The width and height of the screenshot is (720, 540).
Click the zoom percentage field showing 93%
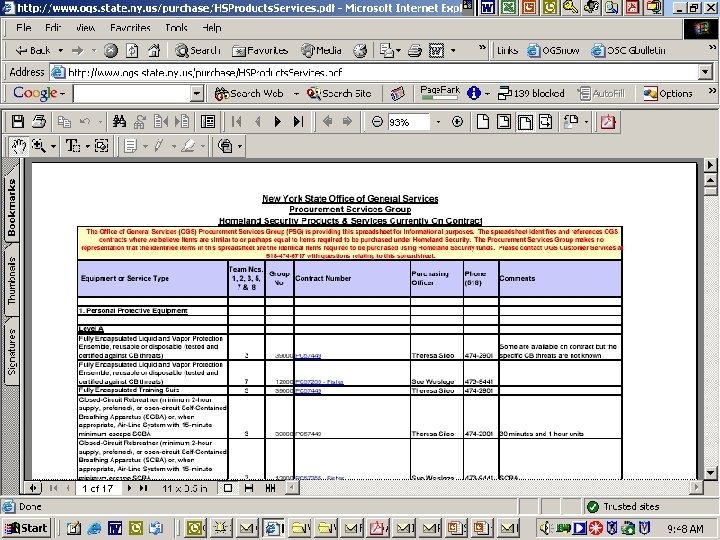408,122
